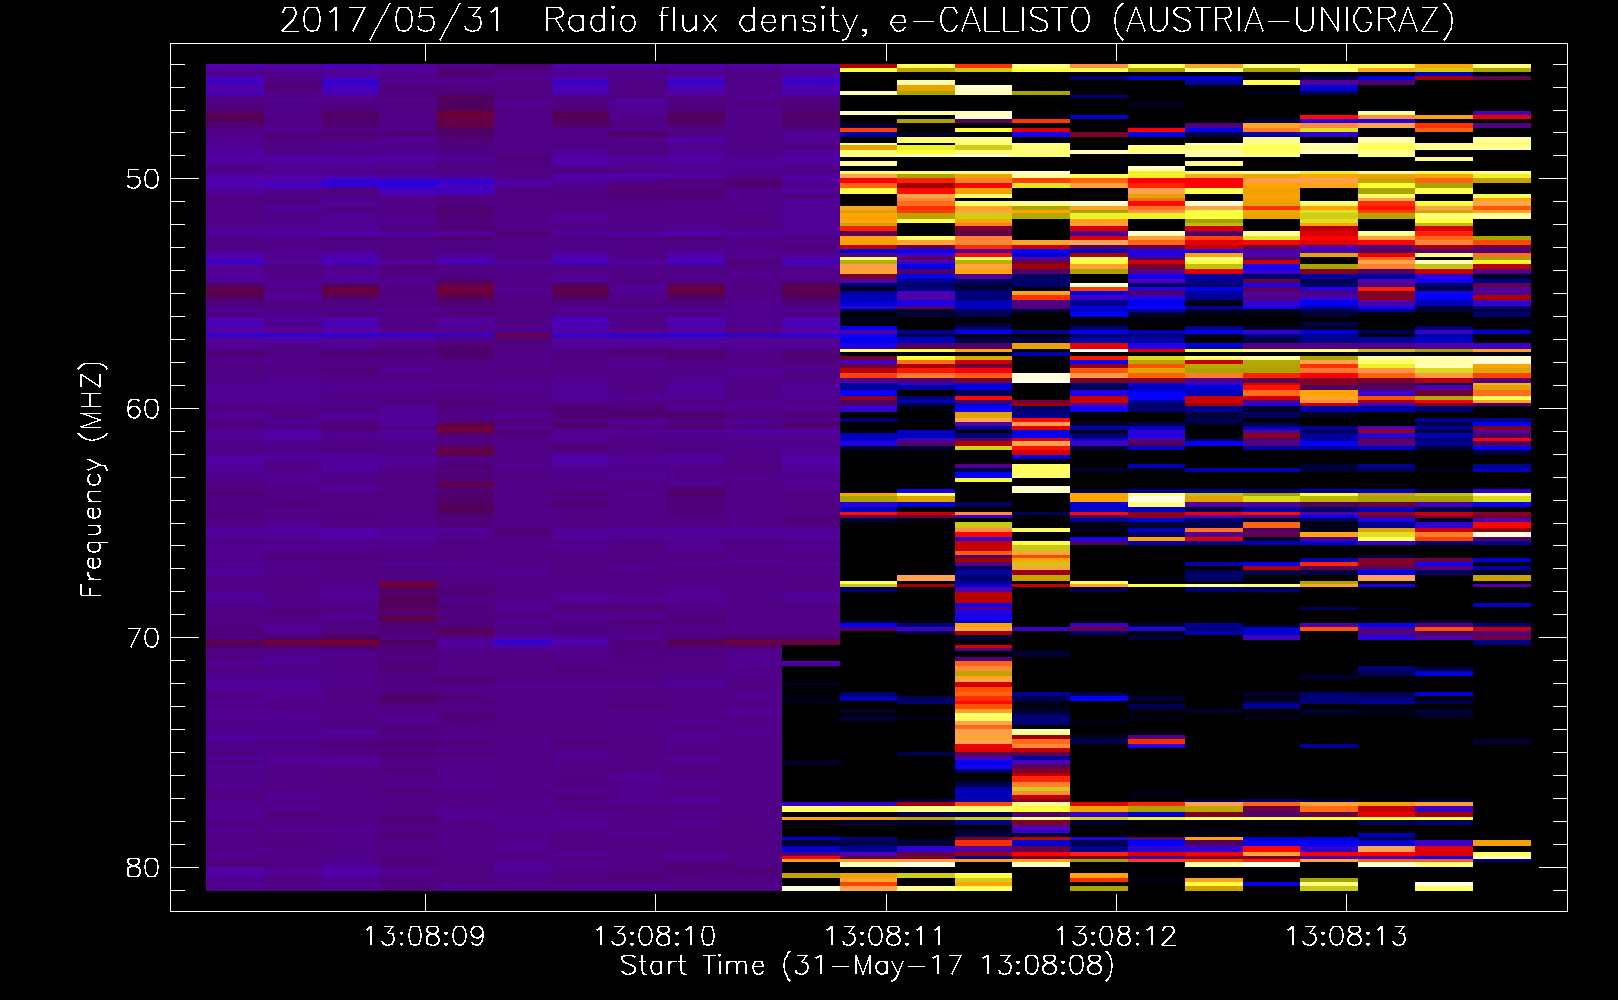Screen dimensions: 1618x1000
Task: Click the 13:08:12 time tick label
Action: [x=1116, y=936]
